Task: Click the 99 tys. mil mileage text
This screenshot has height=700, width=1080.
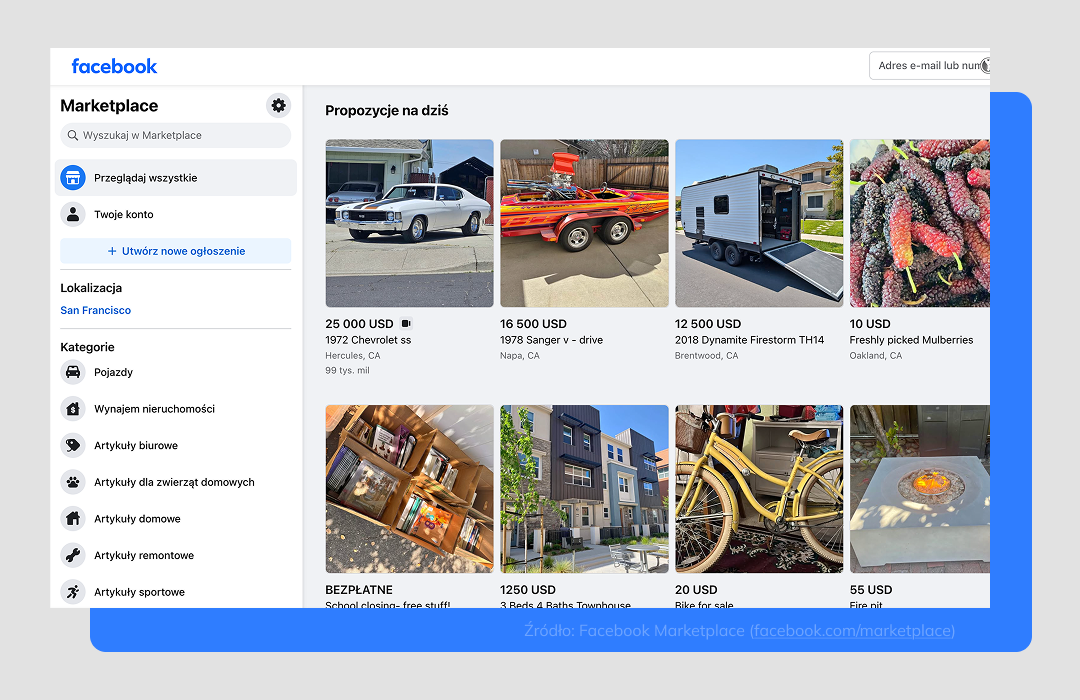Action: pyautogui.click(x=347, y=370)
